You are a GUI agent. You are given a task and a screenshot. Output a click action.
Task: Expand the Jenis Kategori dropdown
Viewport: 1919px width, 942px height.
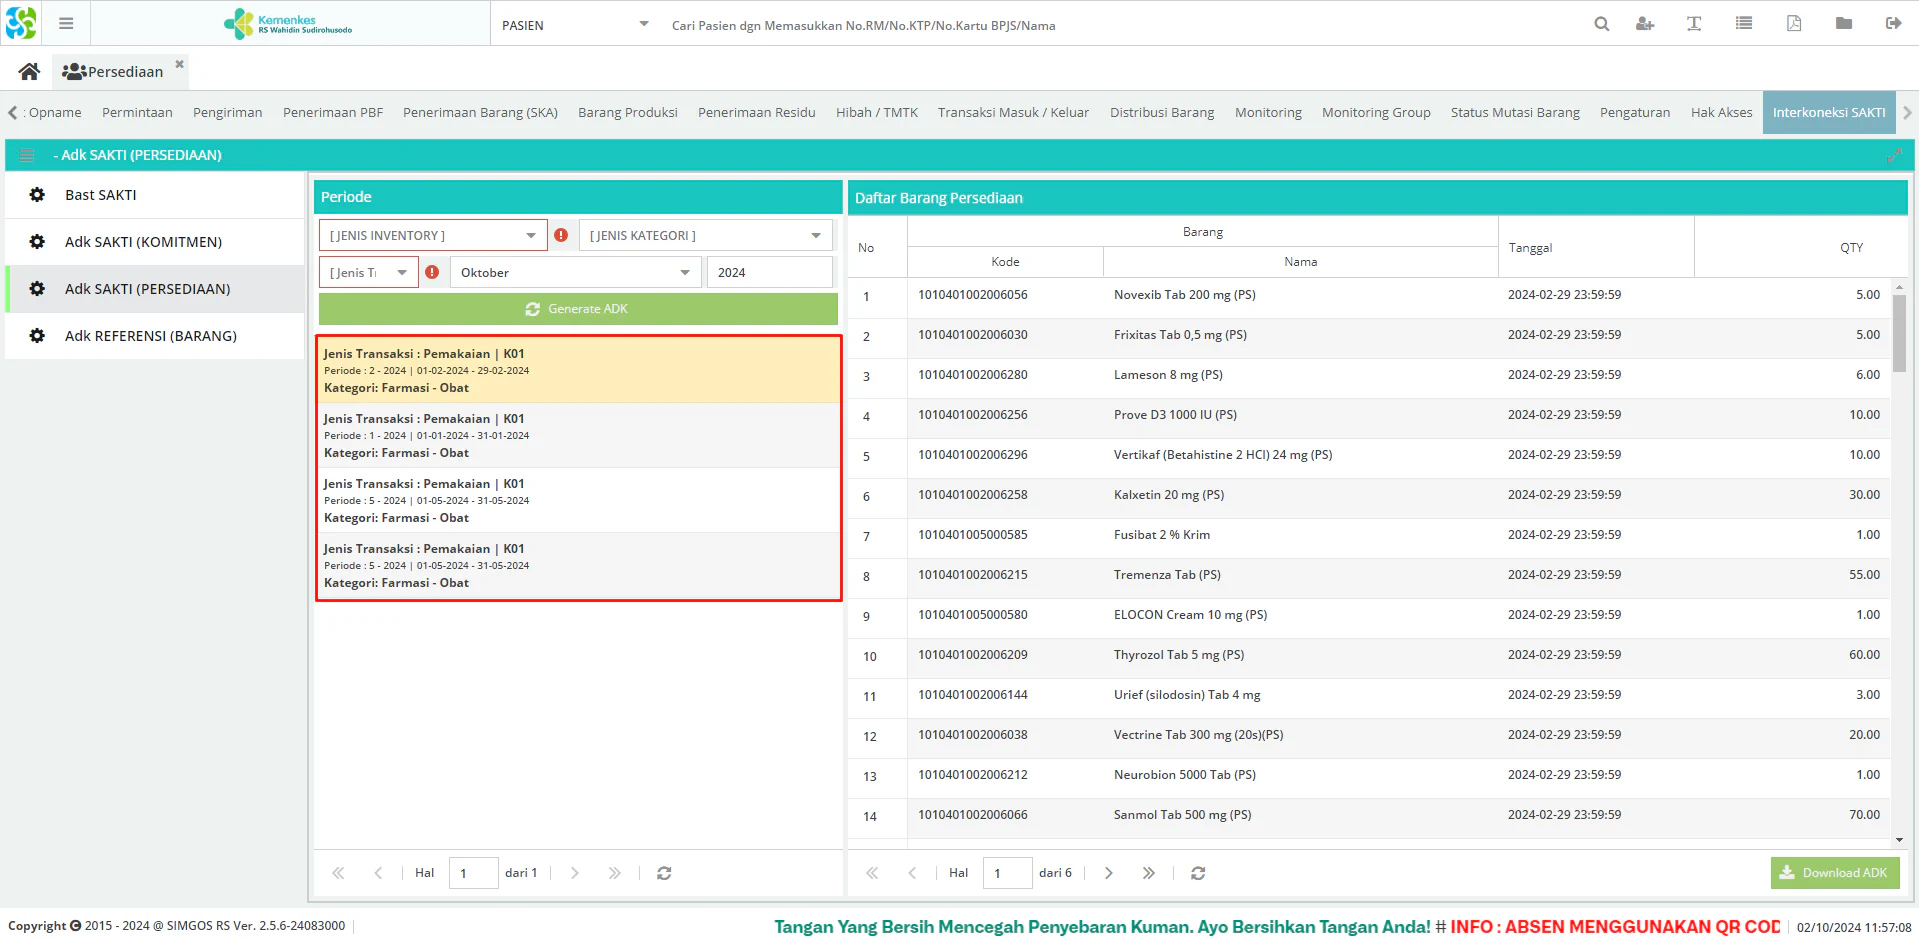point(705,236)
